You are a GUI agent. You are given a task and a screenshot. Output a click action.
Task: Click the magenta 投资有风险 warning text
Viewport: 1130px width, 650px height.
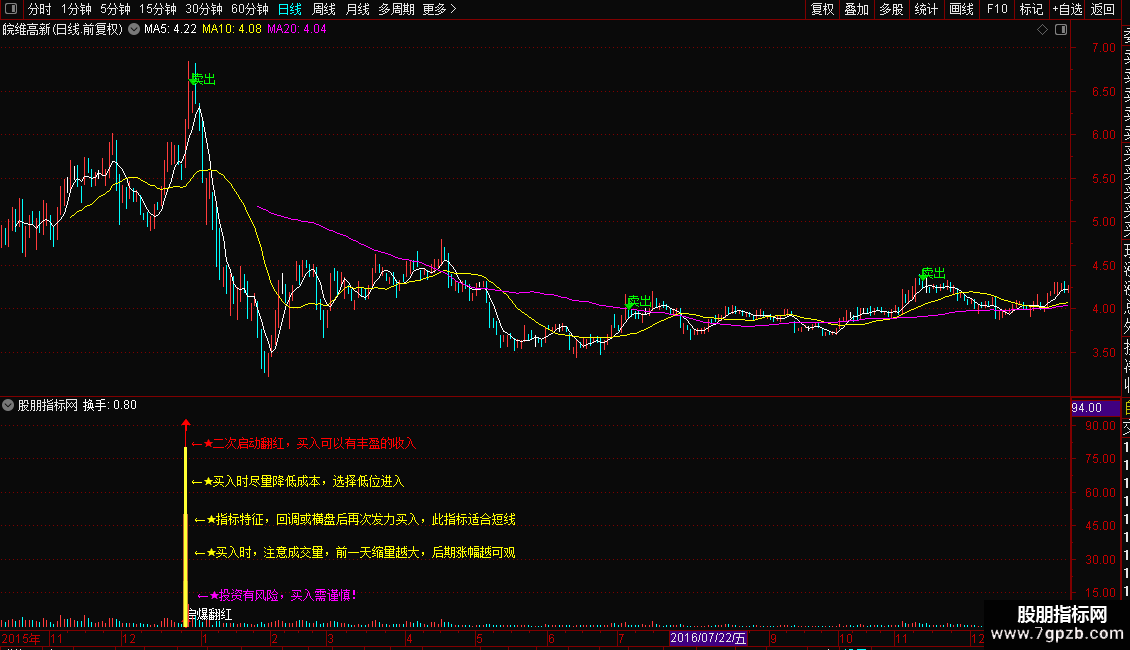coord(277,595)
